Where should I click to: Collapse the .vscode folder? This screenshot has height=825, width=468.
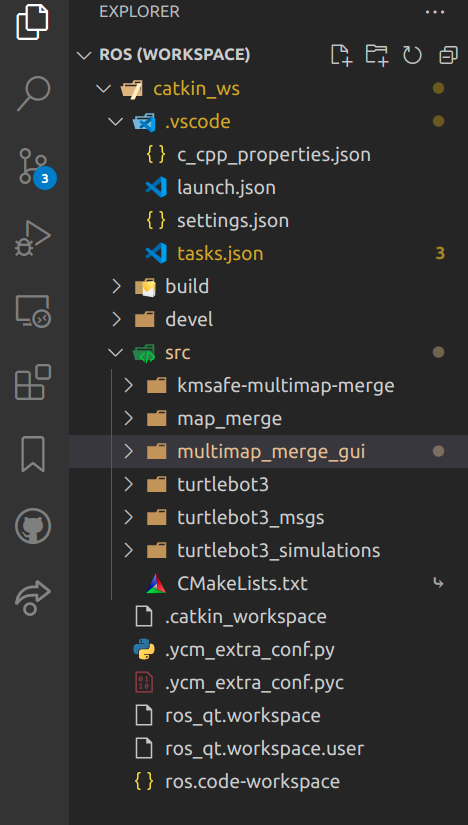point(115,122)
